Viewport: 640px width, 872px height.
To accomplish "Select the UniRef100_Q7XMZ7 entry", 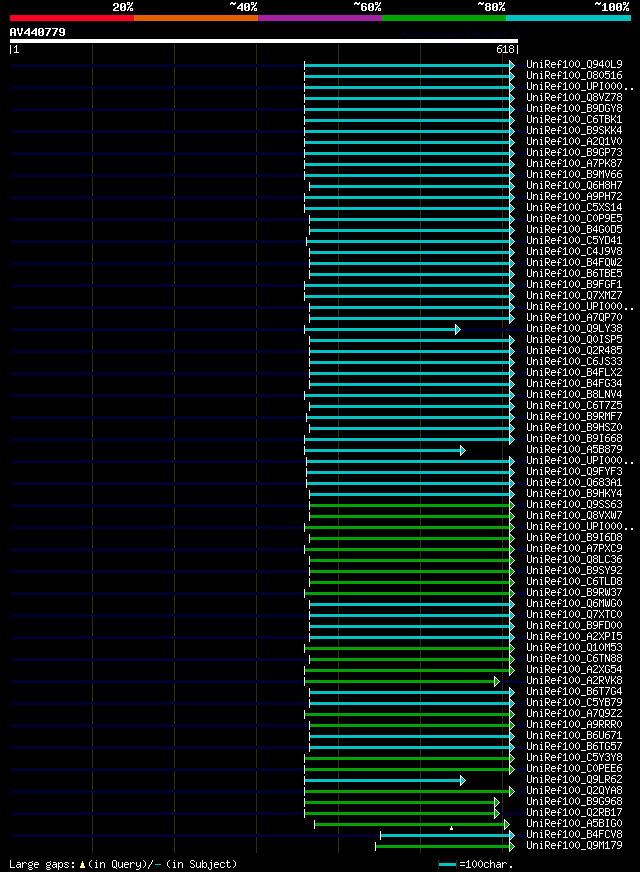I will 574,295.
